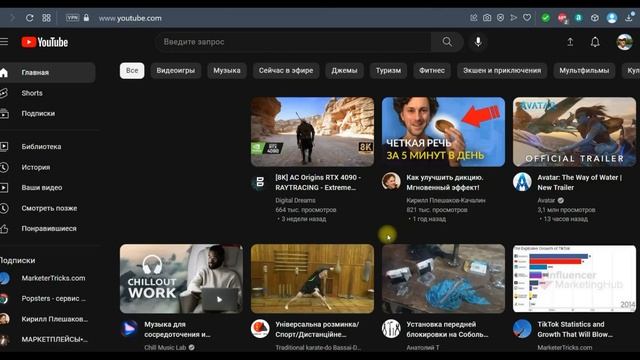Open the YouTube hamburger menu
Screen dimensions: 640x360
click(x=4, y=42)
